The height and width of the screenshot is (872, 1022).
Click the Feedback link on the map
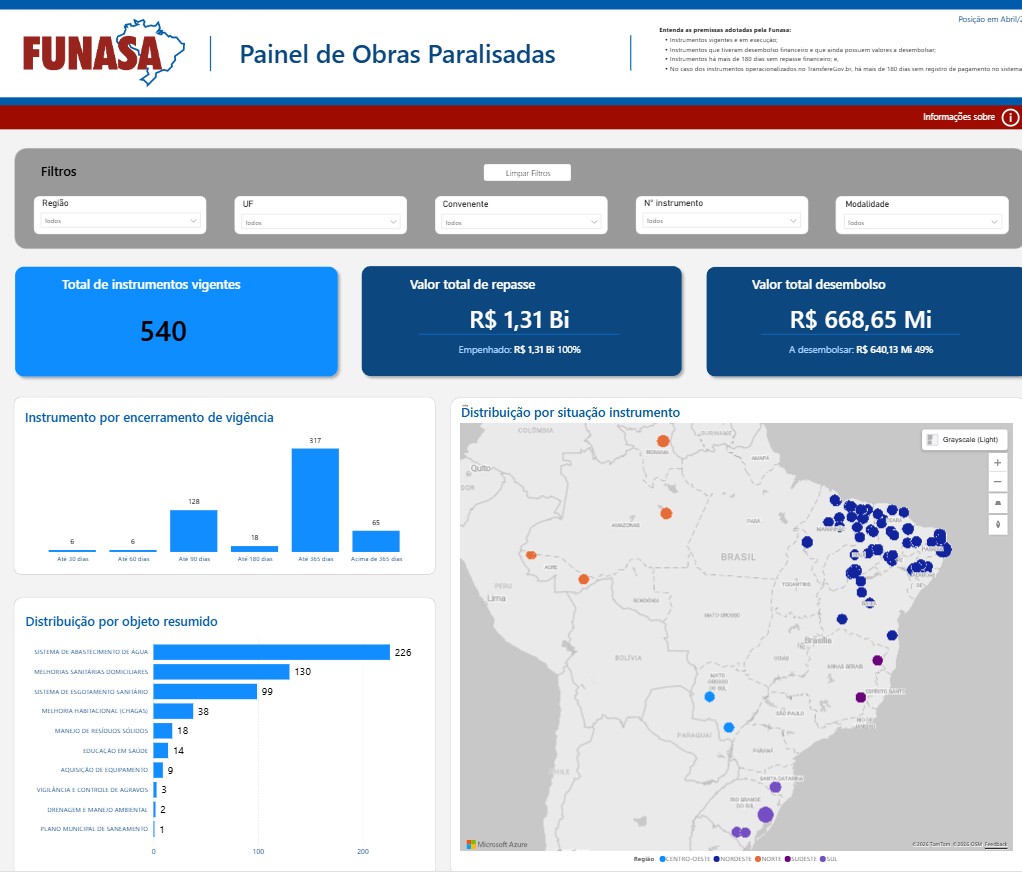pyautogui.click(x=995, y=845)
